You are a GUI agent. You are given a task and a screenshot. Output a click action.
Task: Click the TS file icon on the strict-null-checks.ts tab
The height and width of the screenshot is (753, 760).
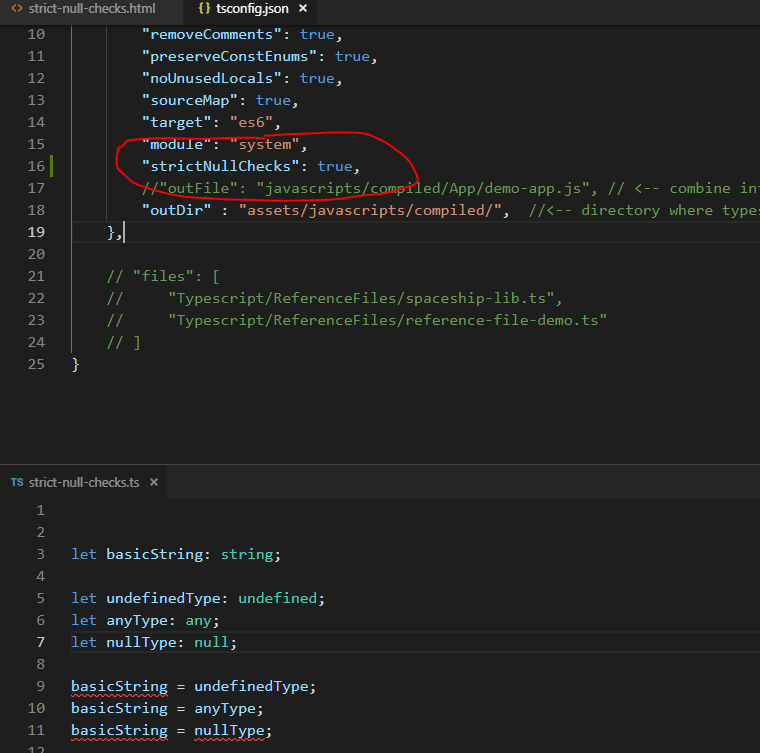tap(17, 482)
